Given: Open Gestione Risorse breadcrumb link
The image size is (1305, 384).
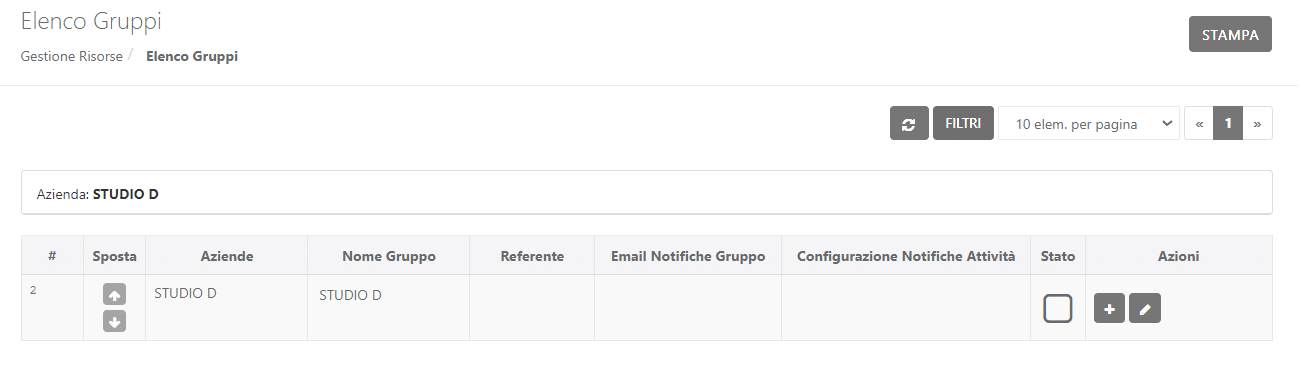Looking at the screenshot, I should click(71, 56).
